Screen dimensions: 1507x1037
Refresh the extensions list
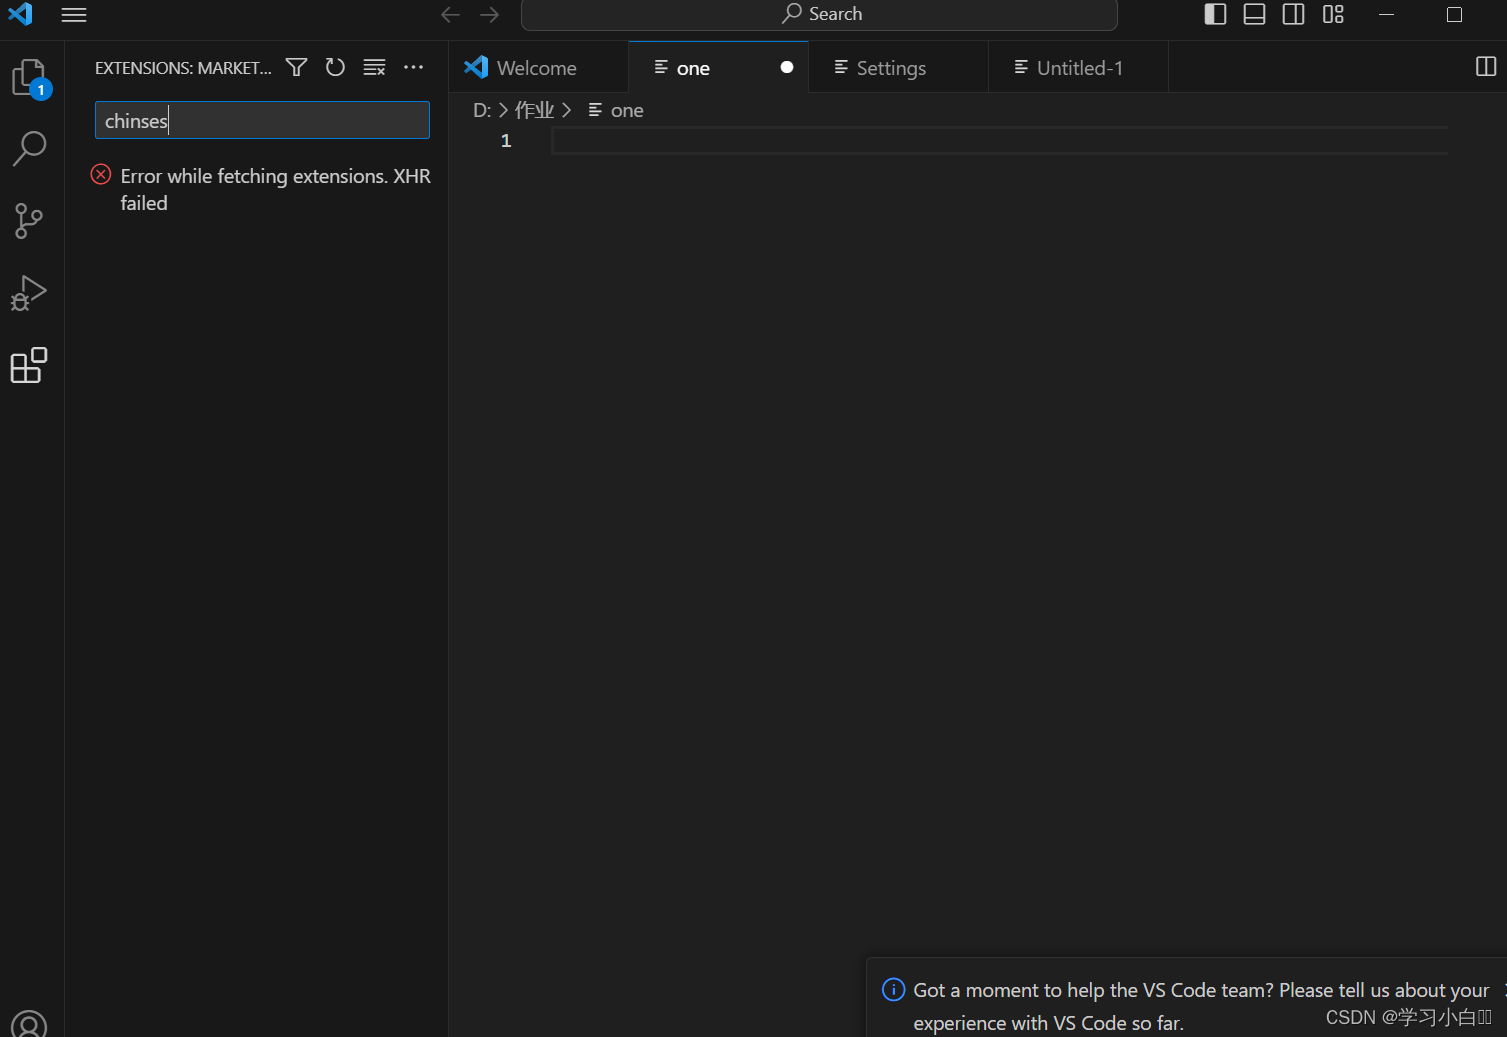[x=335, y=67]
